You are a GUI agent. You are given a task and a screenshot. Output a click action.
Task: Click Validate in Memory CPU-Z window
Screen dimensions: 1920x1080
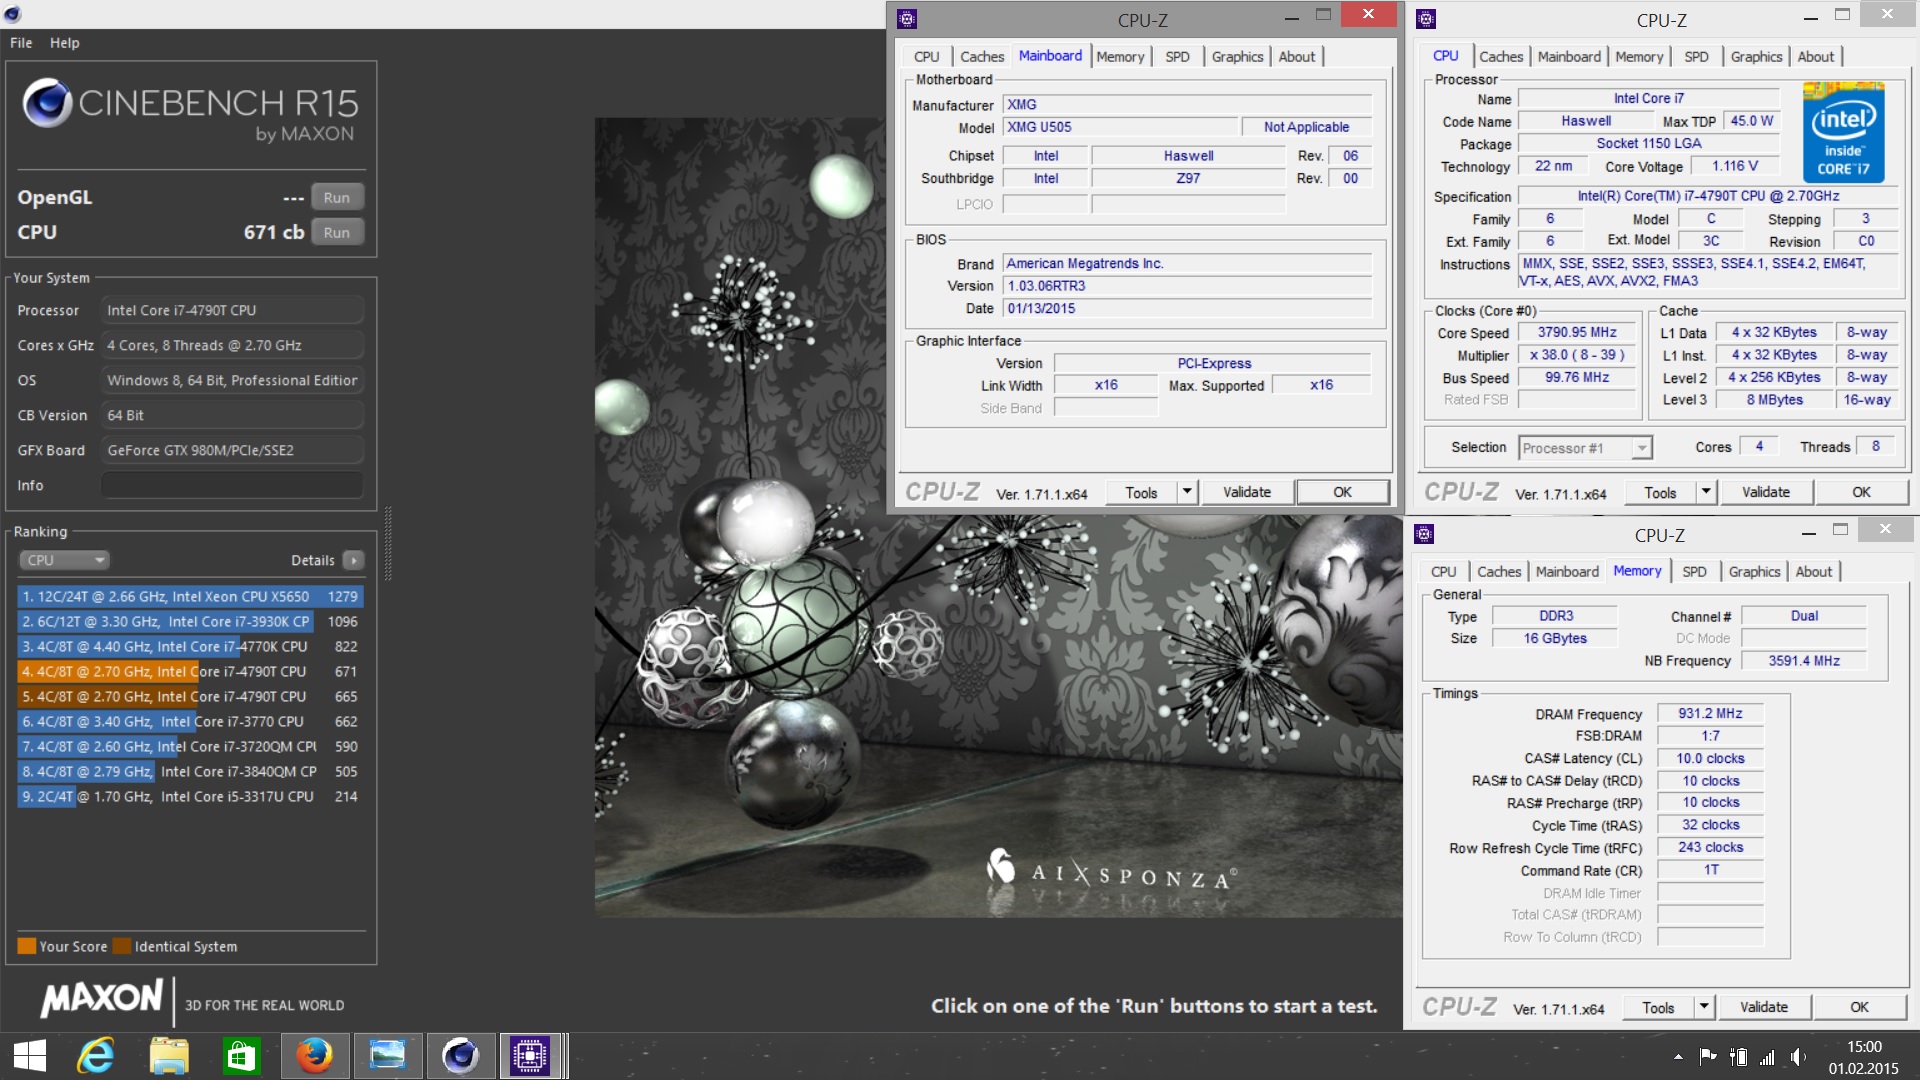point(1764,1007)
